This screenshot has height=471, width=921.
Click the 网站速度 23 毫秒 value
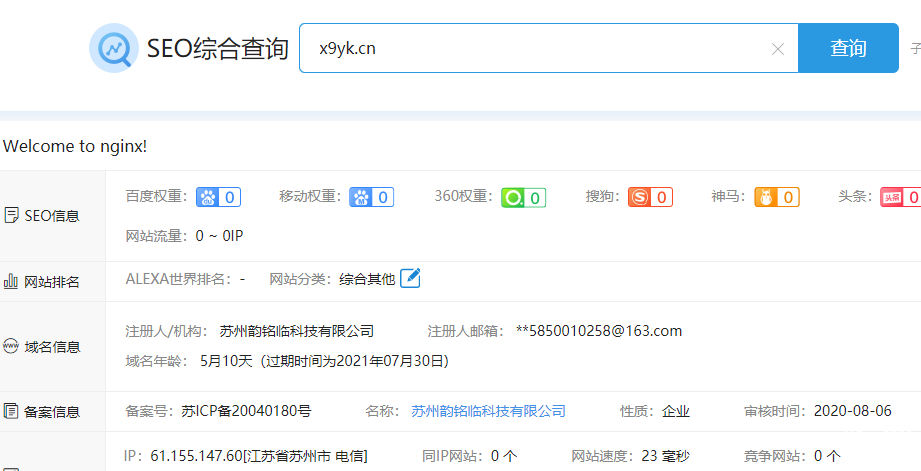click(665, 456)
